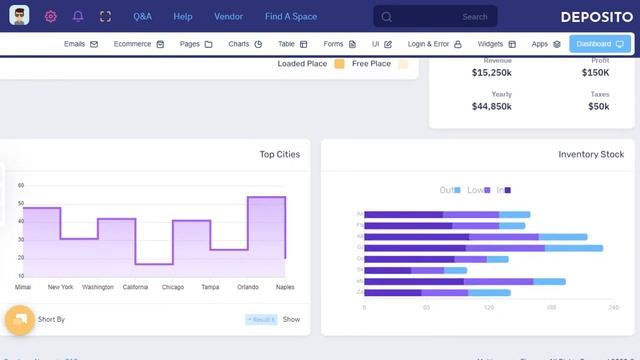This screenshot has width=640, height=360.
Task: Click the blue Dashboard button
Action: [600, 44]
